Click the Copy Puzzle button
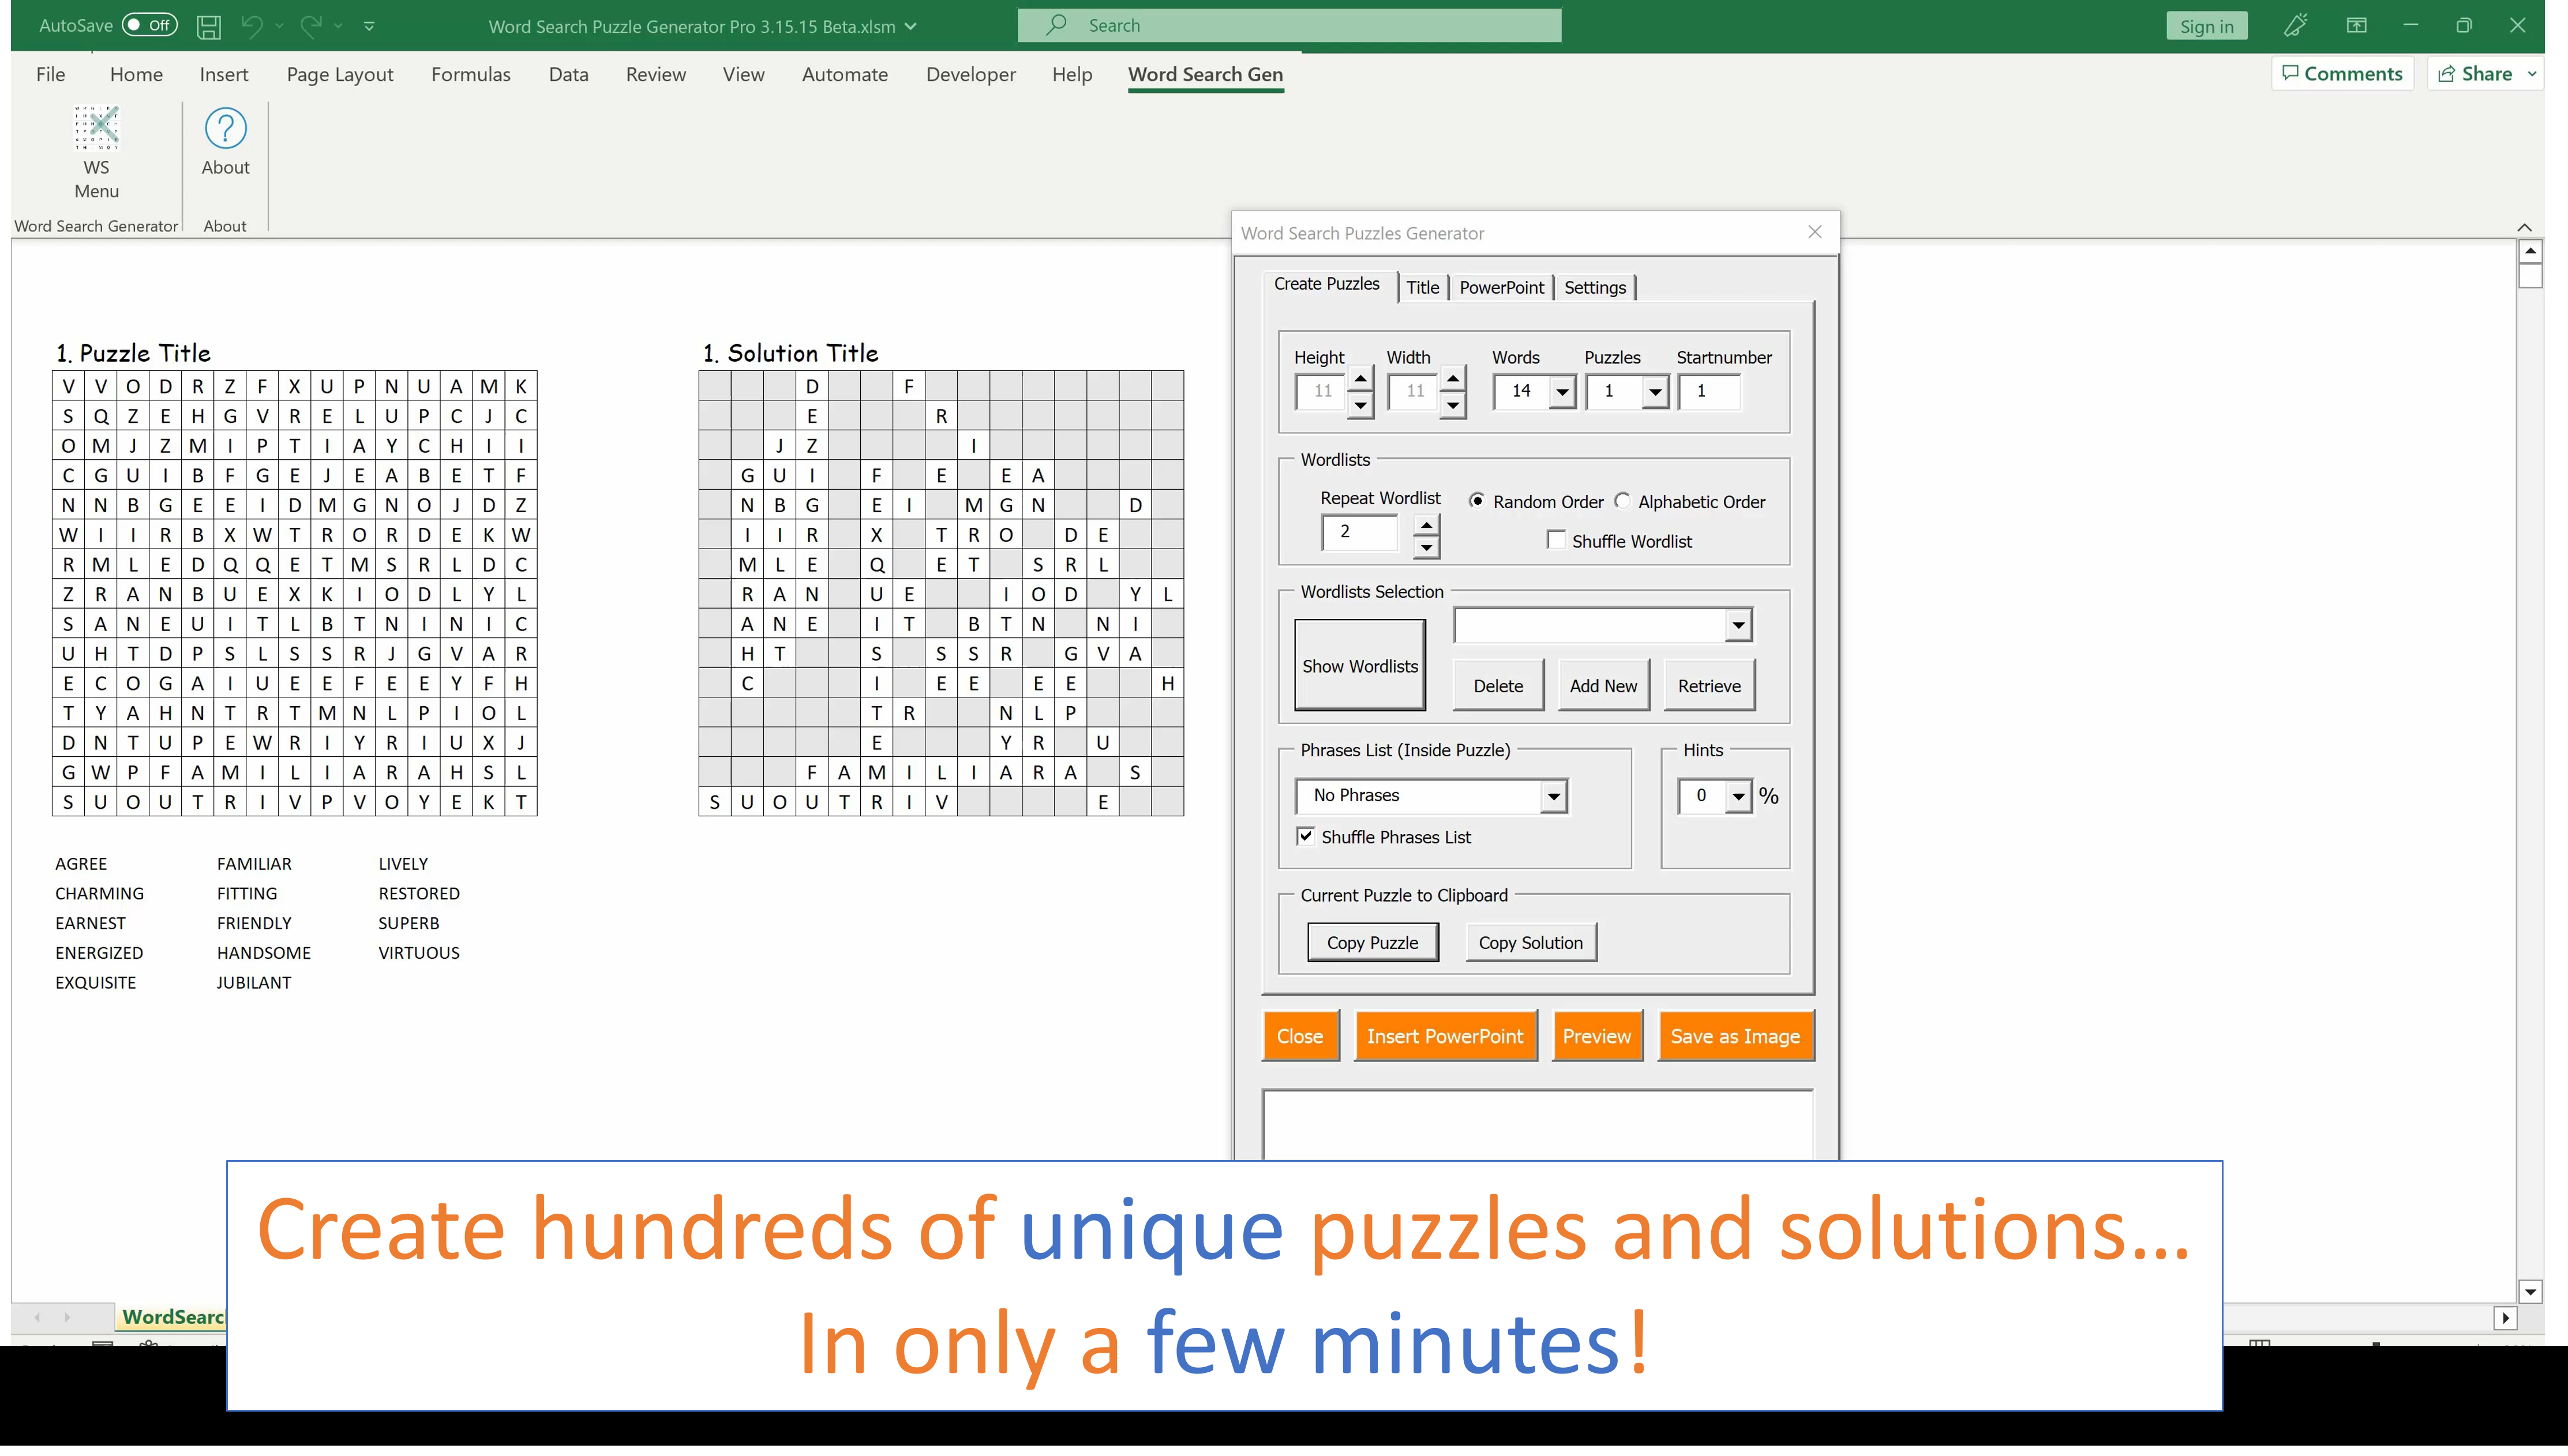The height and width of the screenshot is (1456, 2568). tap(1372, 943)
